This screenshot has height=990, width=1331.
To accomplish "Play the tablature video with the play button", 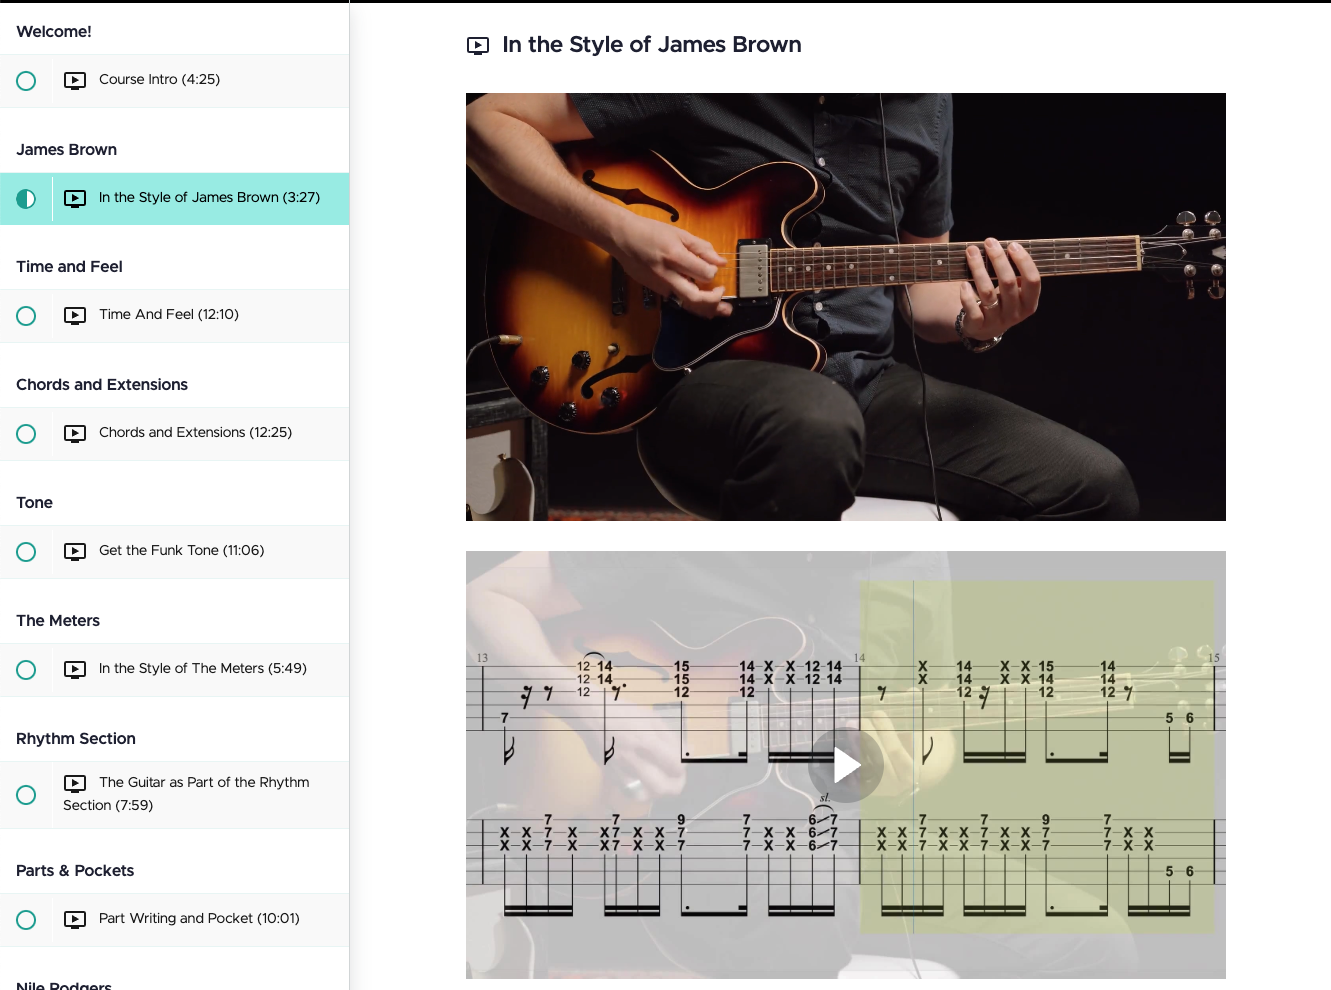I will (846, 766).
